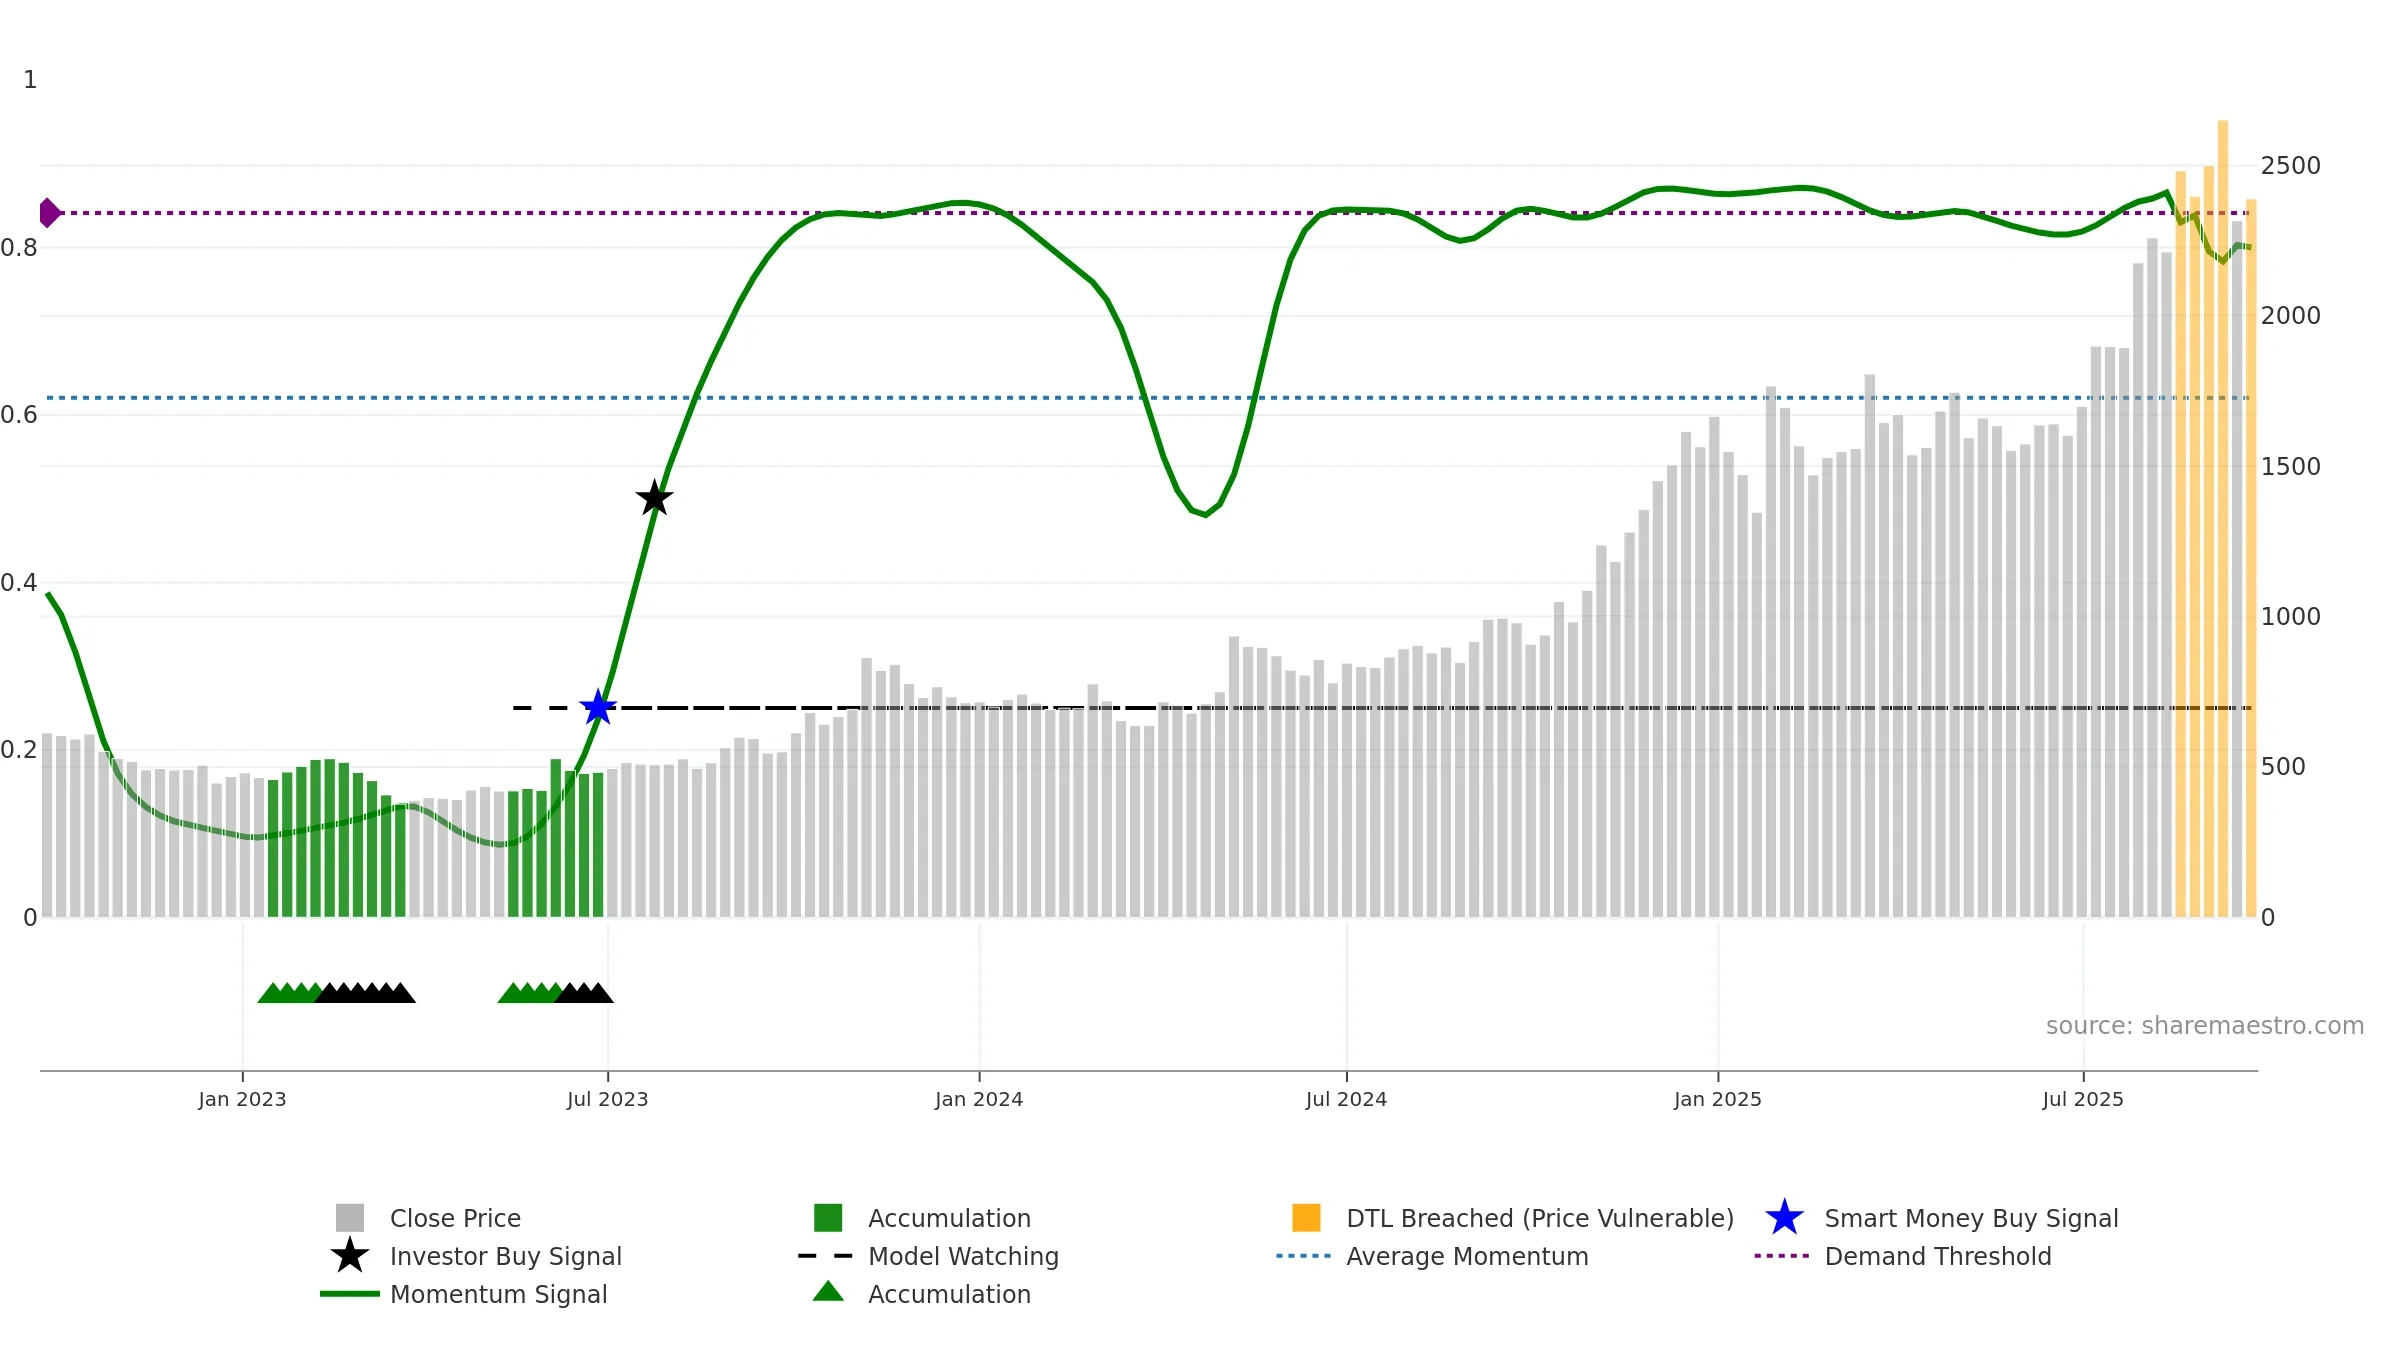Click the Investor Buy Signal legend star
Screen dimensions: 2400x1350
(x=350, y=1256)
